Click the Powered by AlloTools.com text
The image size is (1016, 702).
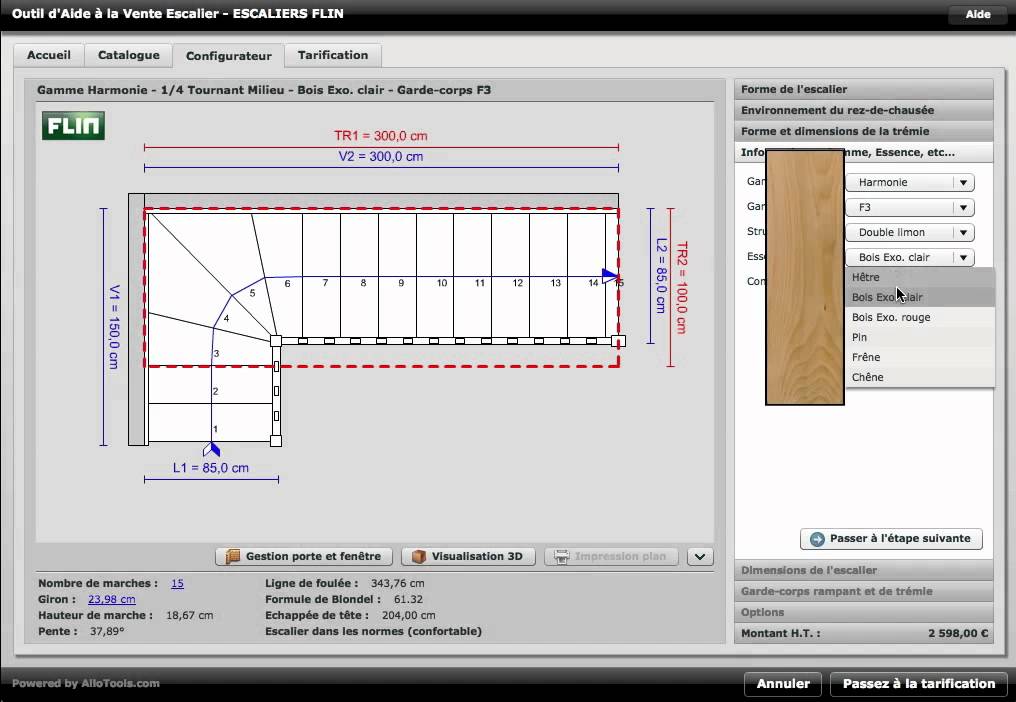86,683
